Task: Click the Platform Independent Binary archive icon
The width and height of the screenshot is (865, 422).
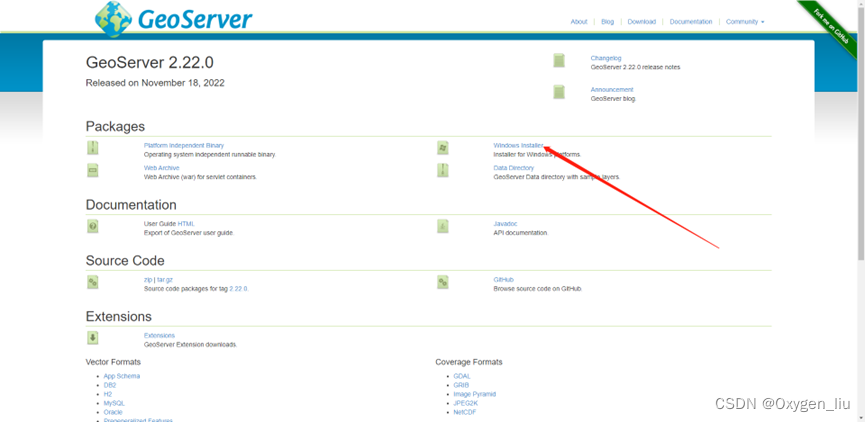Action: 93,148
